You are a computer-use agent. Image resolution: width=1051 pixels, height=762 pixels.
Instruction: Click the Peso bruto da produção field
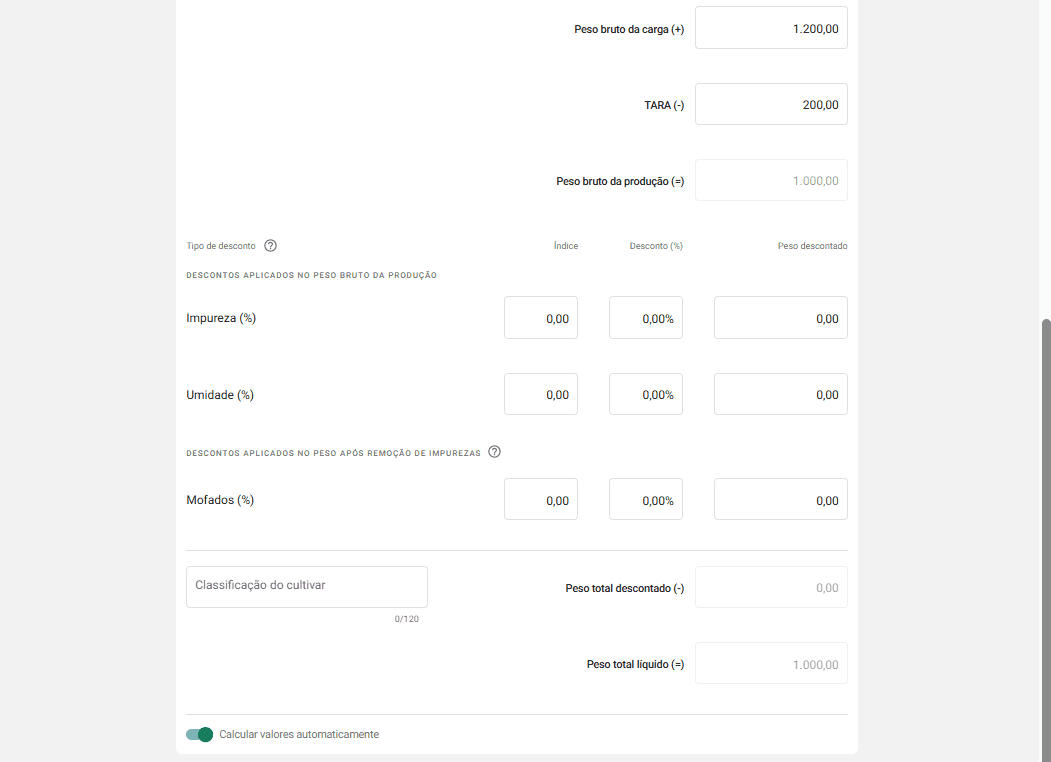click(x=770, y=180)
